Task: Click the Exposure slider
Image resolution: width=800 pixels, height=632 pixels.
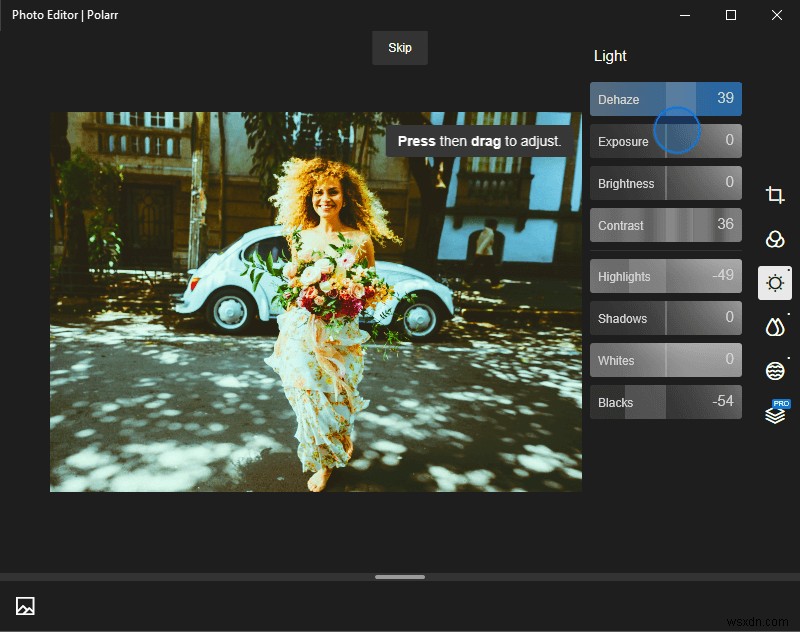Action: pos(665,141)
